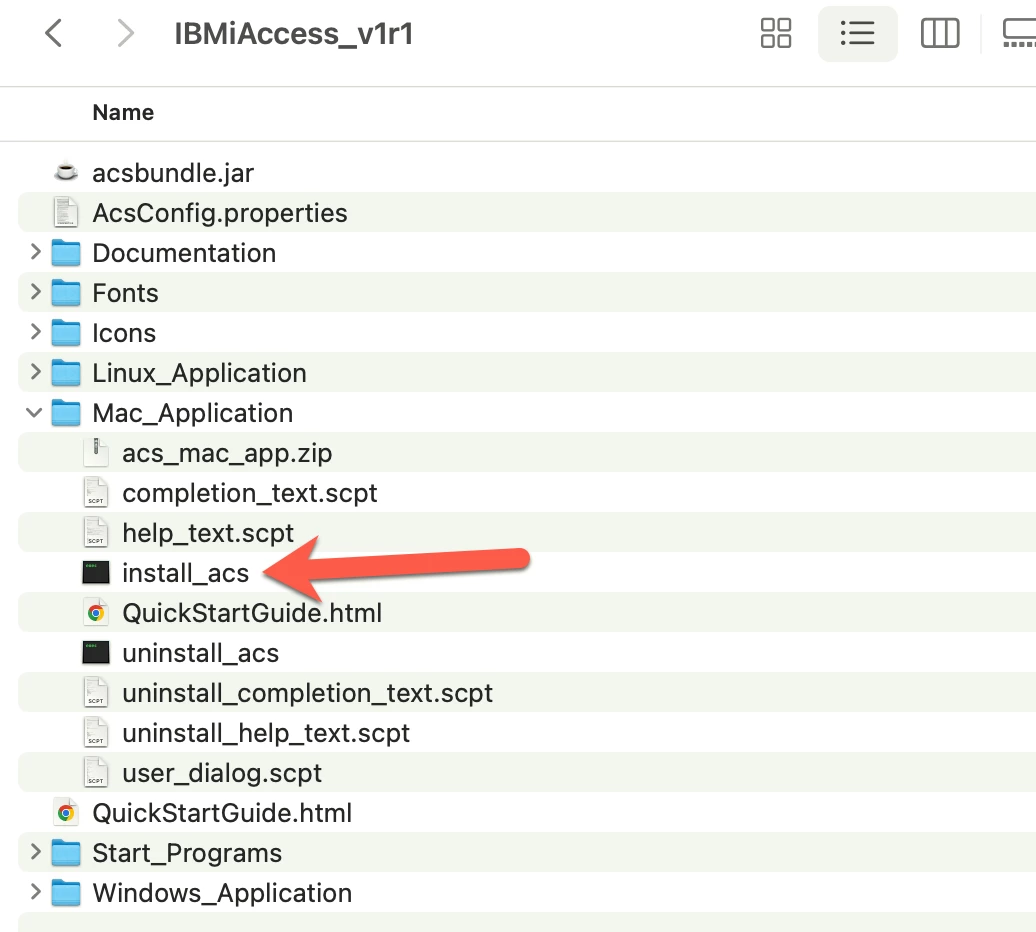Select the Fonts folder name
The height and width of the screenshot is (932, 1036).
click(x=126, y=293)
